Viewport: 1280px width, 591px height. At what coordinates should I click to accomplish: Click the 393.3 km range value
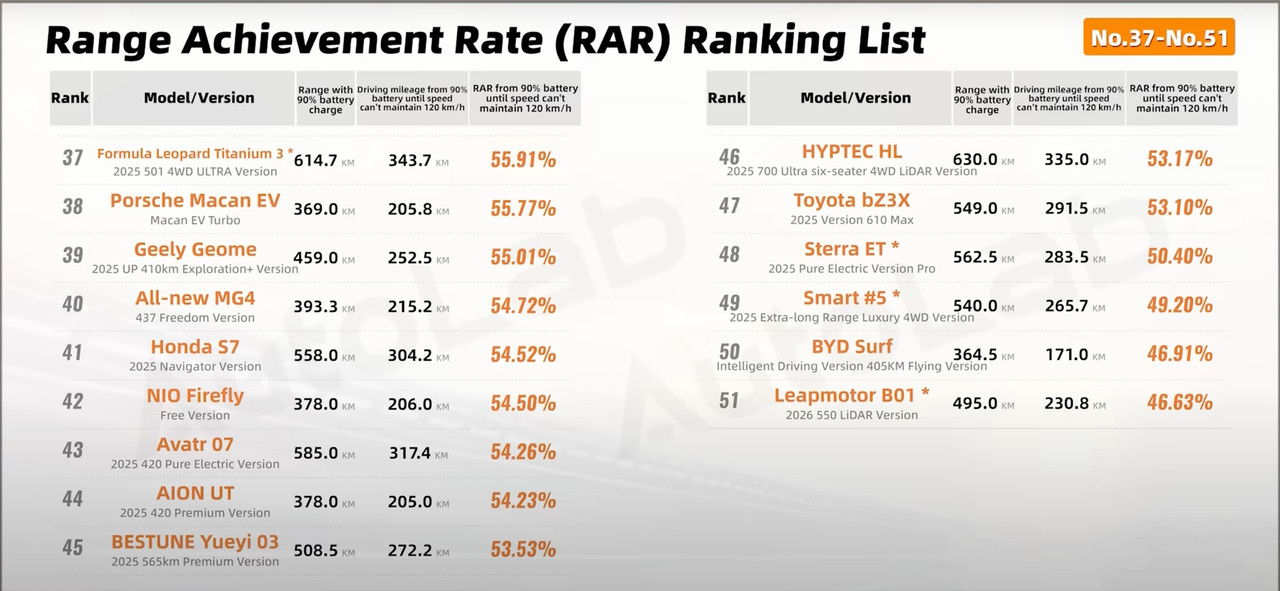click(315, 306)
